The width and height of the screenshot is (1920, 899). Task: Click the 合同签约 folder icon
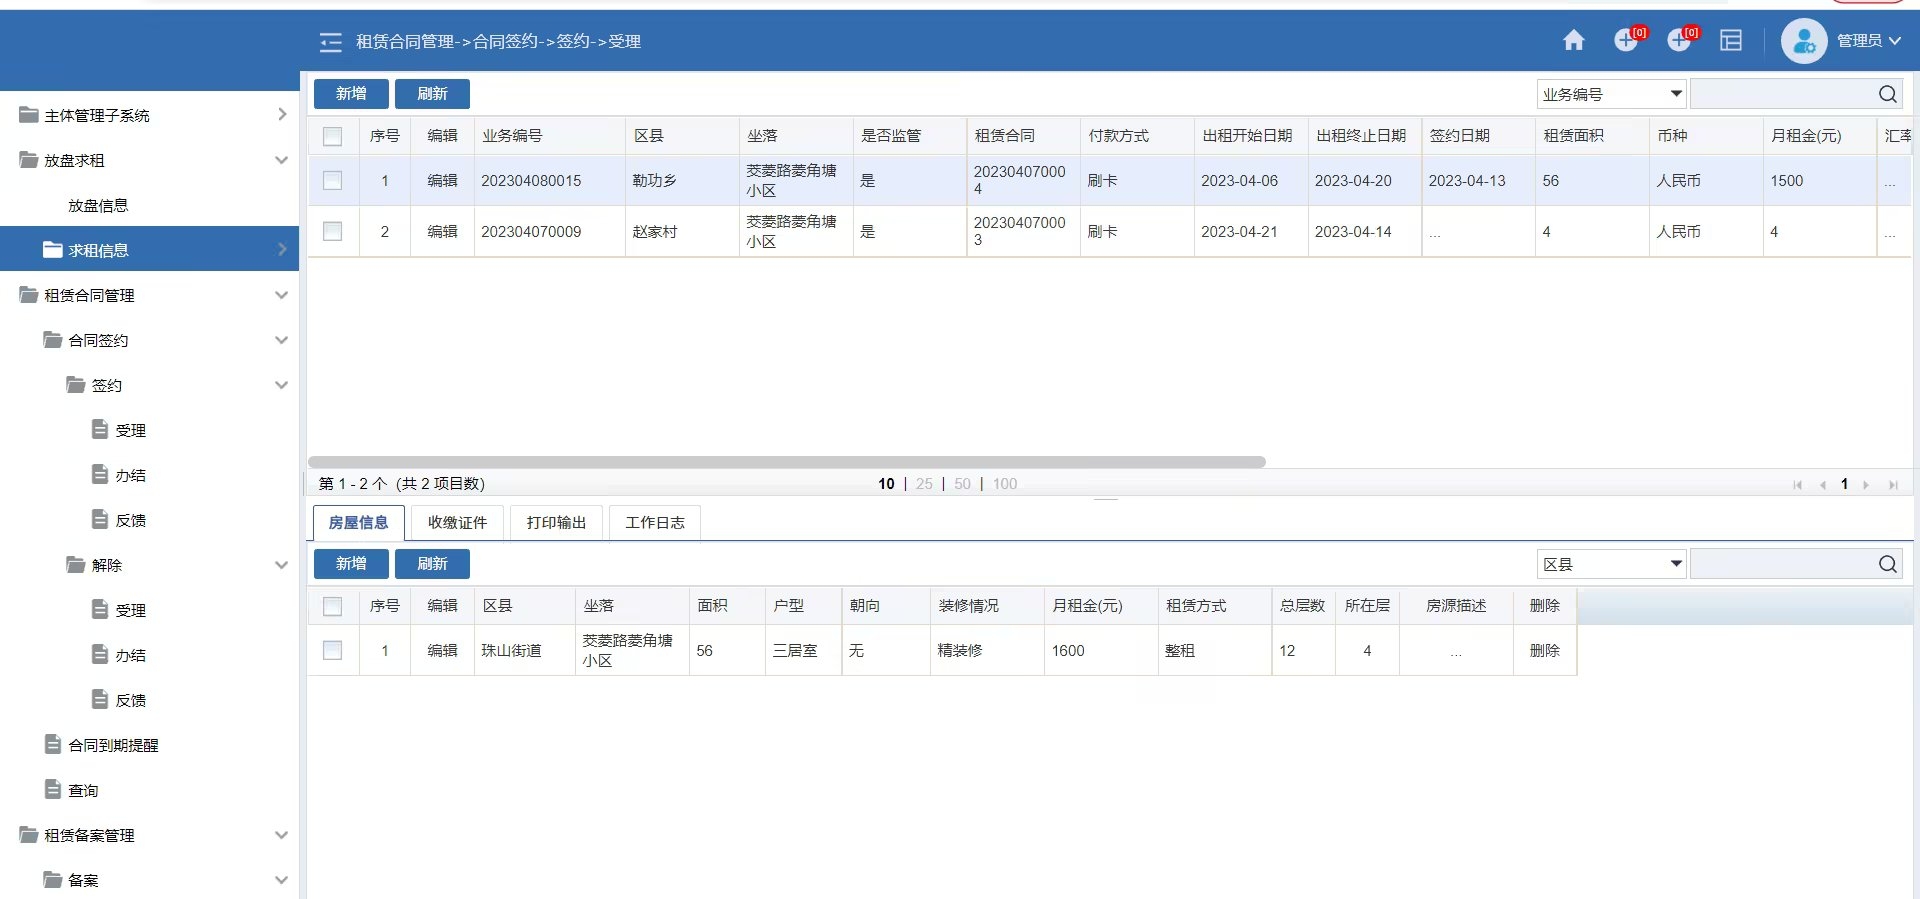53,340
